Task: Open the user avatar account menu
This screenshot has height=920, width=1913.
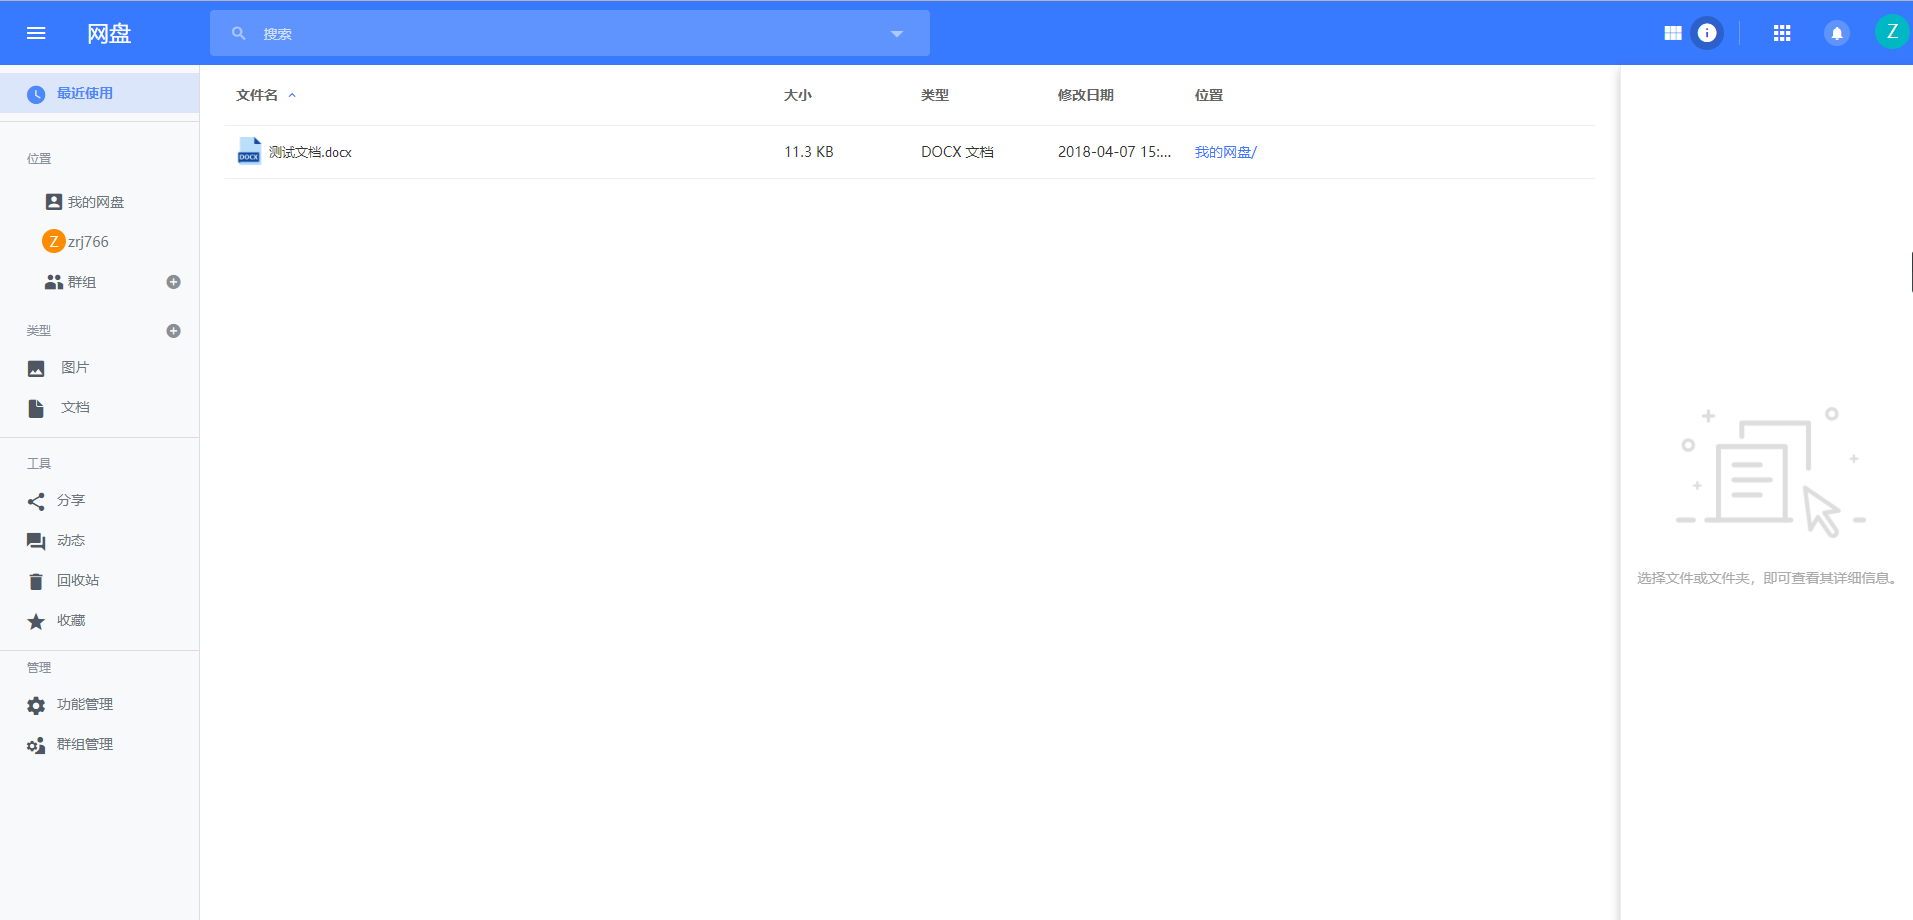Action: click(x=1891, y=32)
